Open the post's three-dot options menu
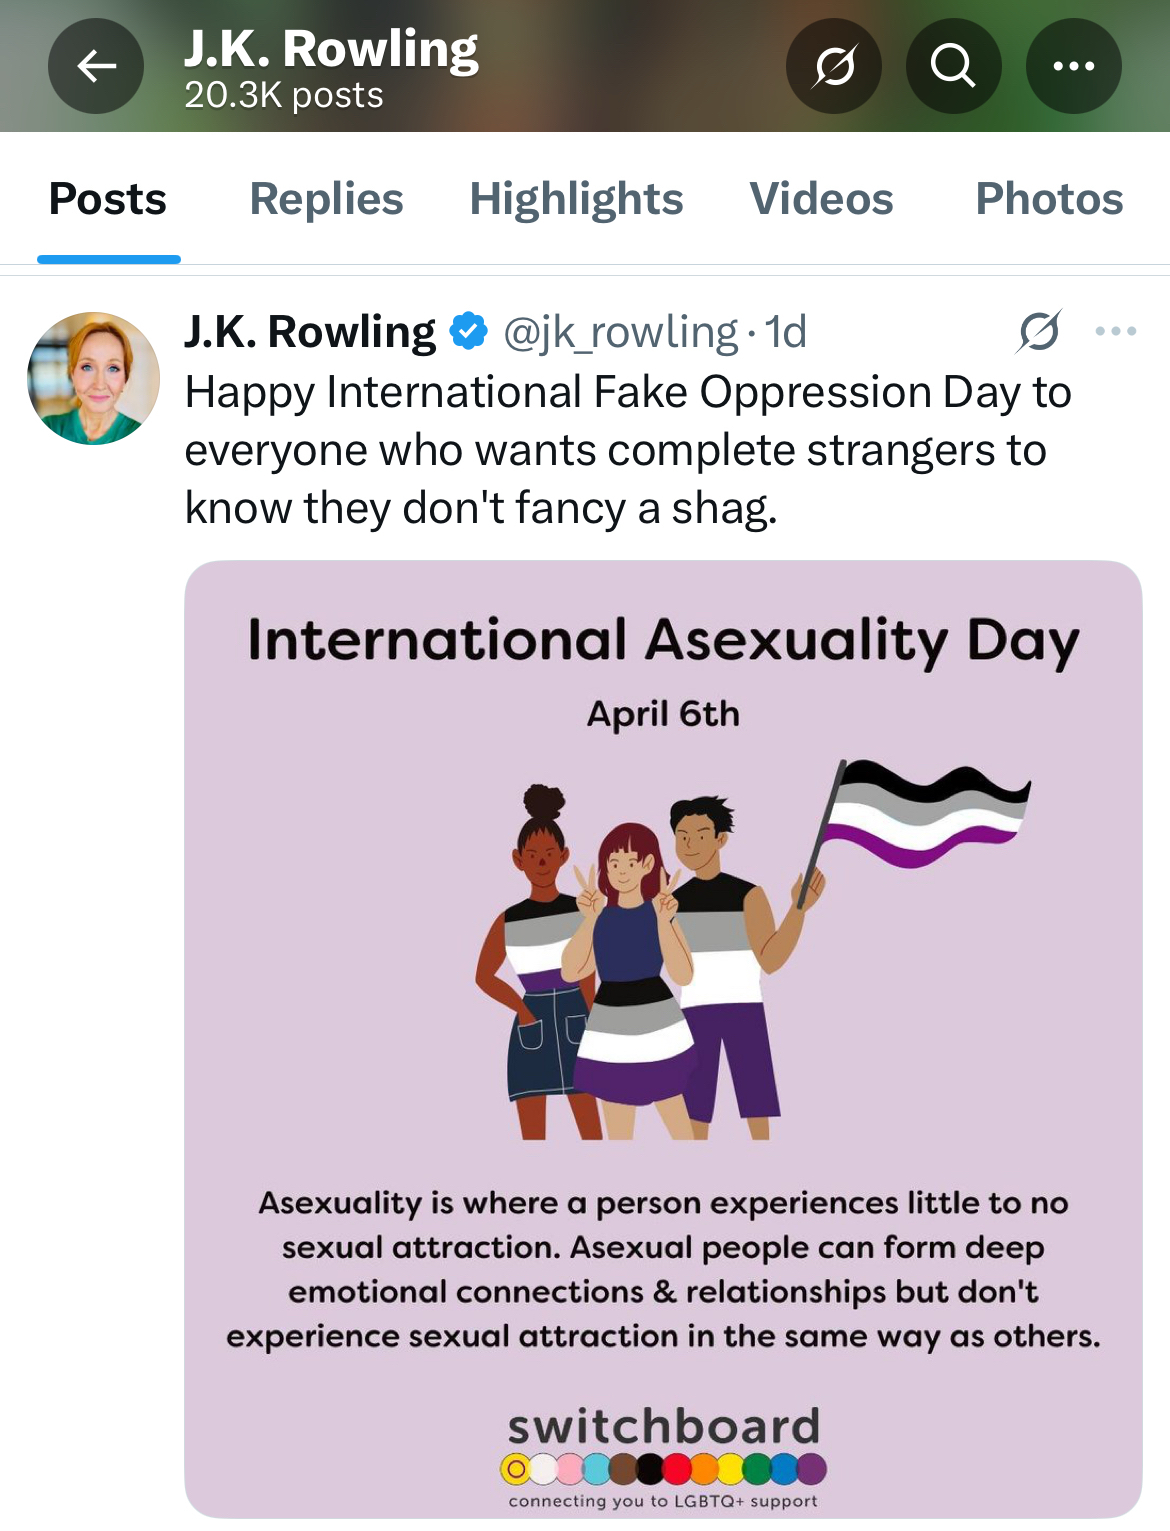The image size is (1170, 1531). [1115, 331]
